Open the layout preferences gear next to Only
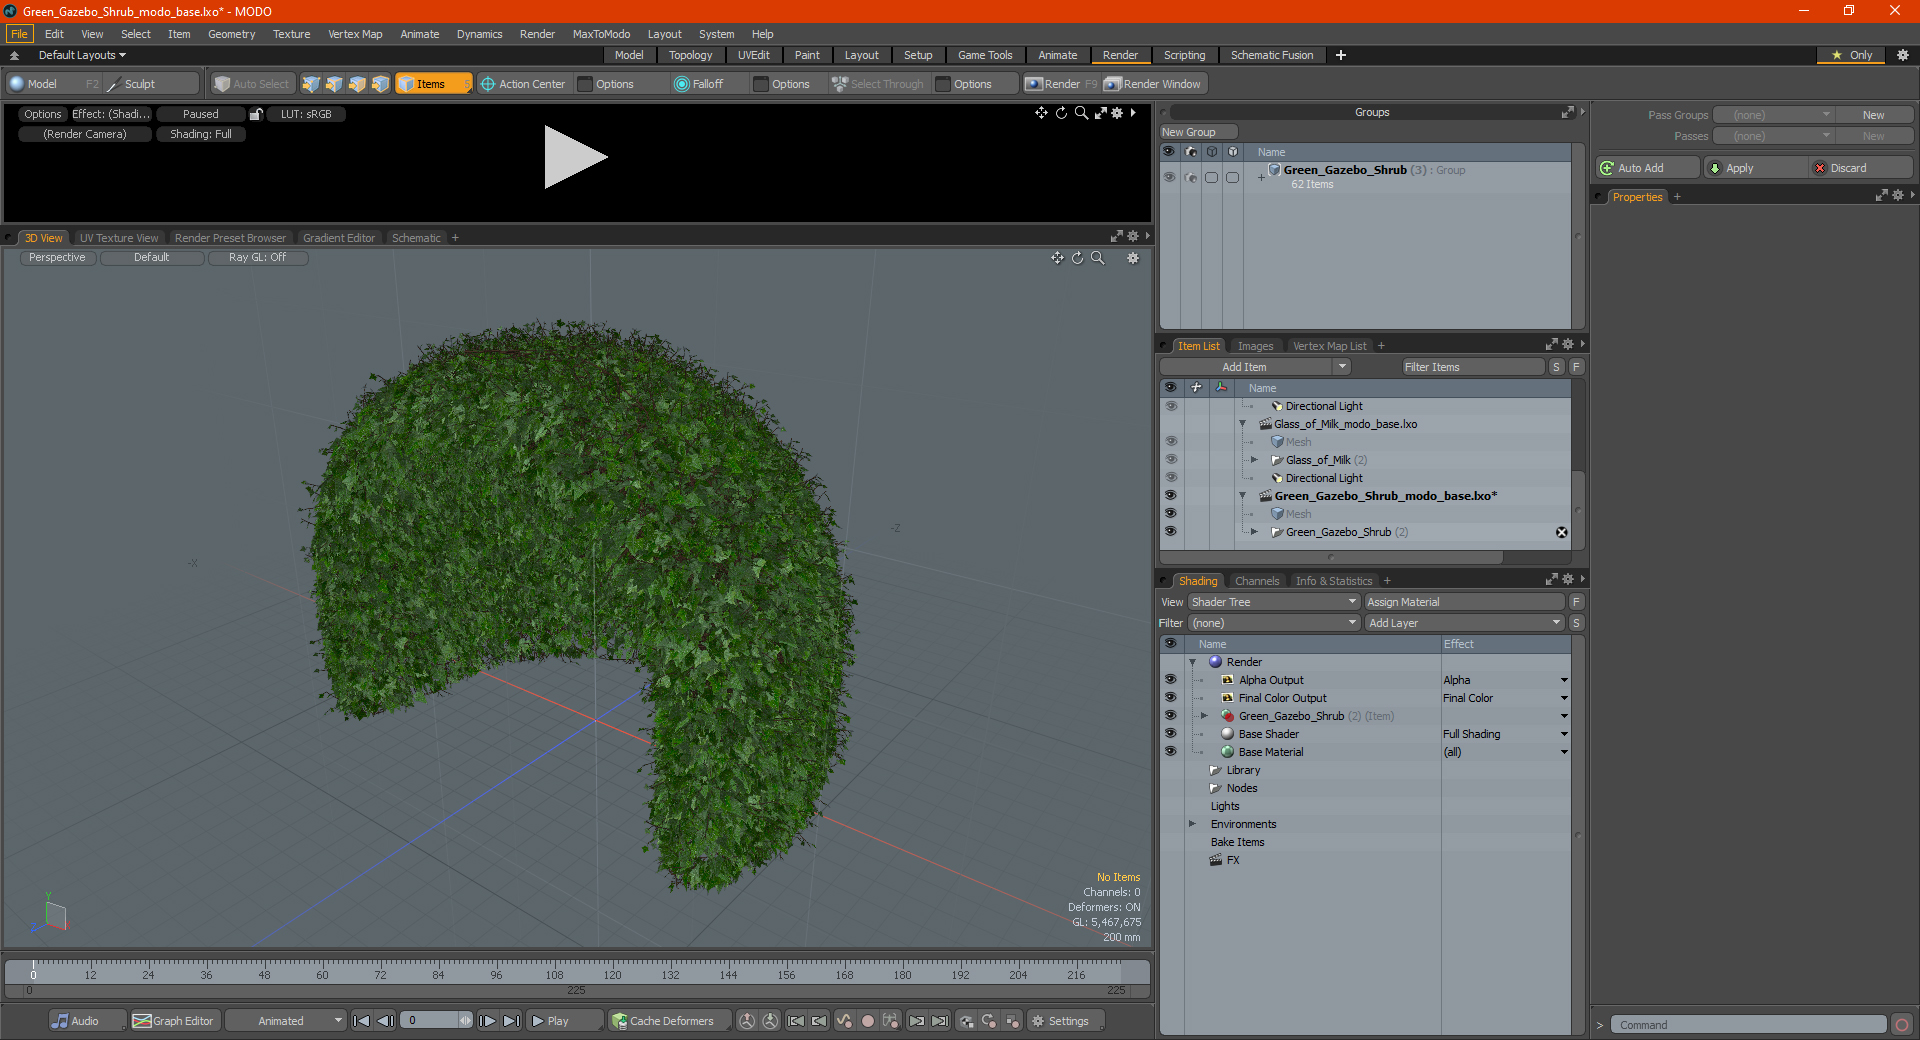Image resolution: width=1920 pixels, height=1040 pixels. (1903, 55)
